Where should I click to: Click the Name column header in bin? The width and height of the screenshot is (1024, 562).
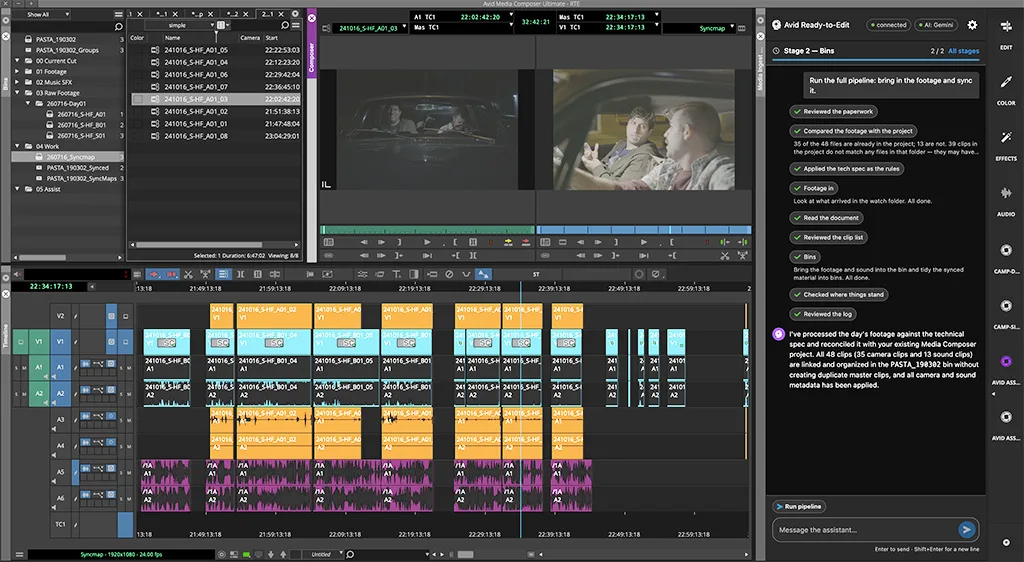tap(172, 38)
